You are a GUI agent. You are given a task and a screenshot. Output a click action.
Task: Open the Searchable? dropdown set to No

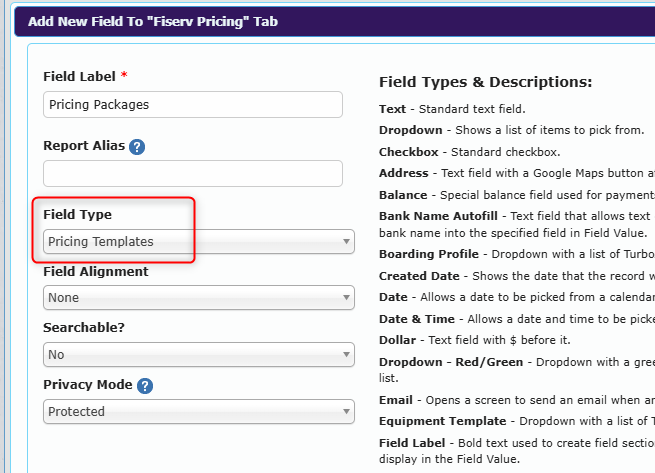click(x=199, y=354)
